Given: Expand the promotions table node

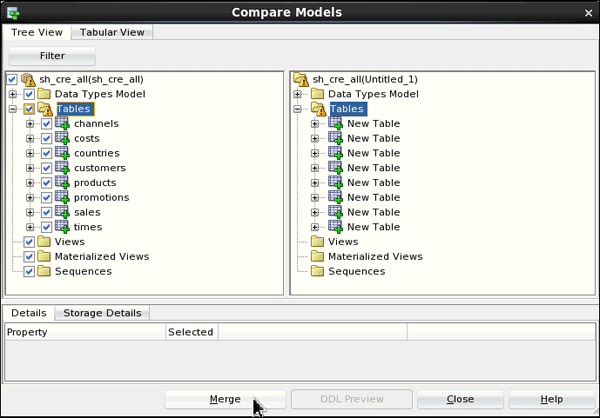Looking at the screenshot, I should pos(30,198).
